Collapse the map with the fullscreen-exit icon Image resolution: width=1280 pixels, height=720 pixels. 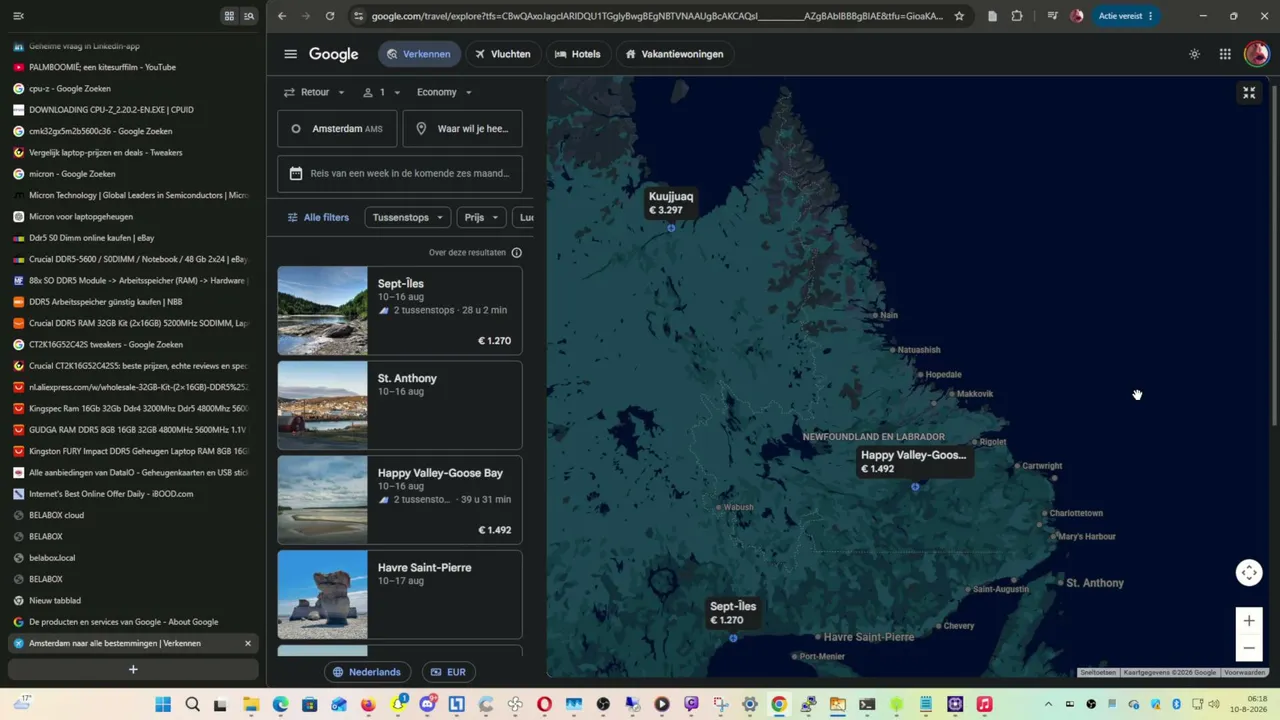coord(1249,93)
